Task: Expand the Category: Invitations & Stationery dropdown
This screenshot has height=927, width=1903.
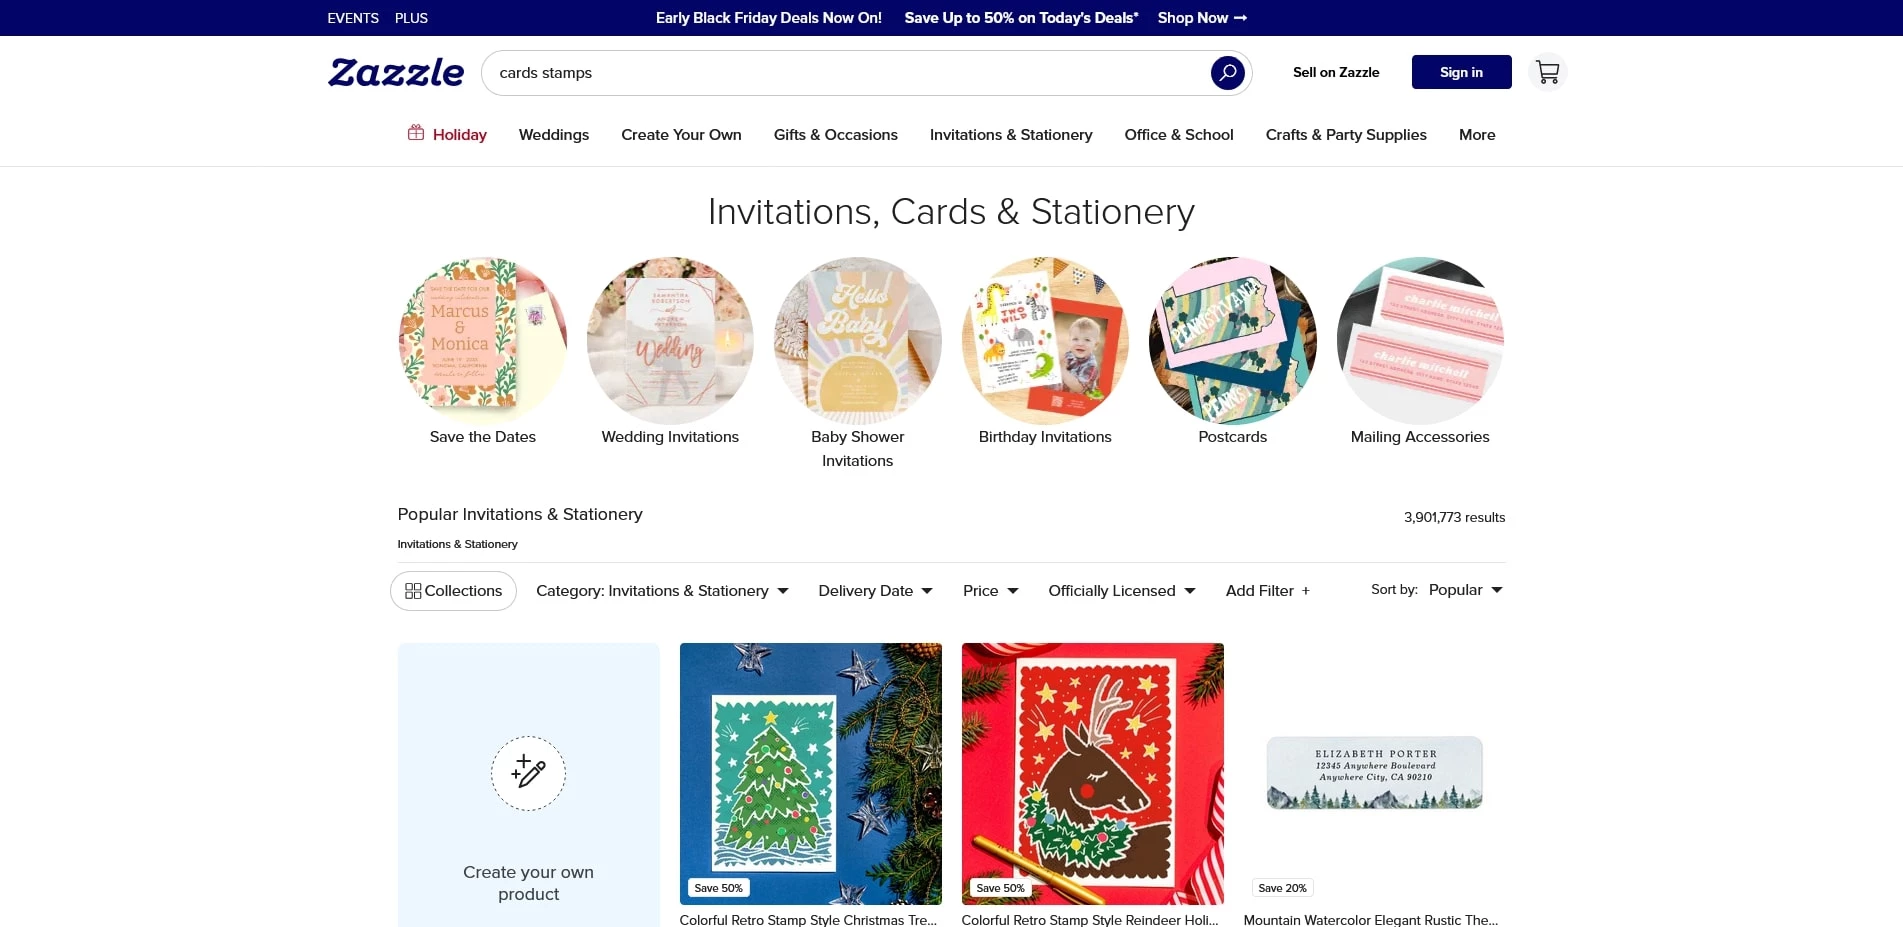Action: [662, 591]
